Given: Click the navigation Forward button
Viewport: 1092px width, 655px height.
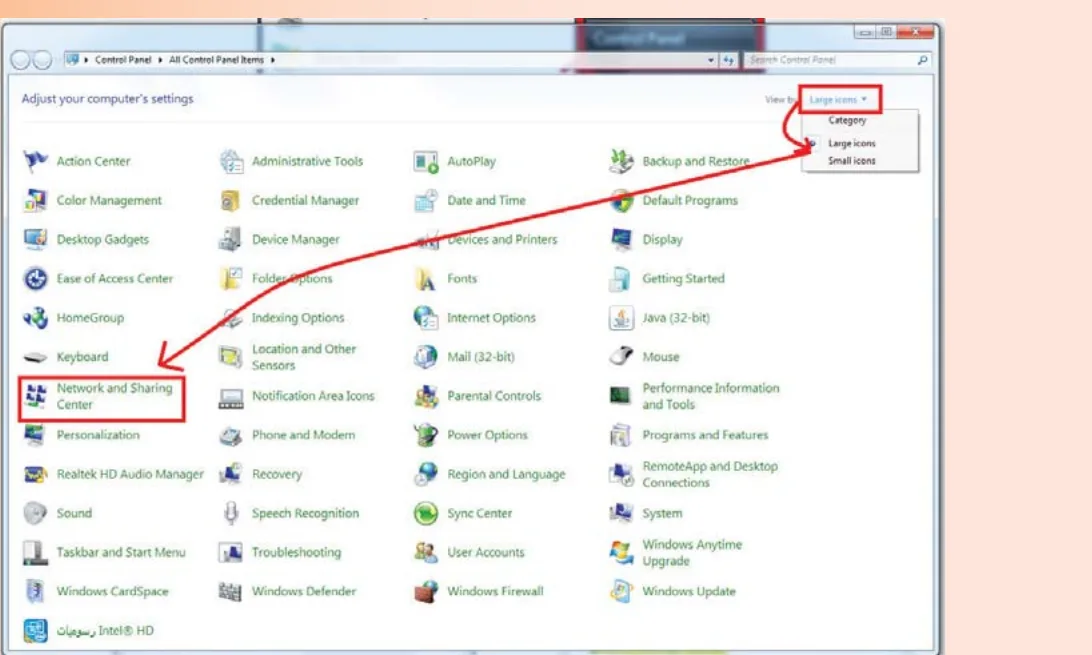Looking at the screenshot, I should point(42,61).
